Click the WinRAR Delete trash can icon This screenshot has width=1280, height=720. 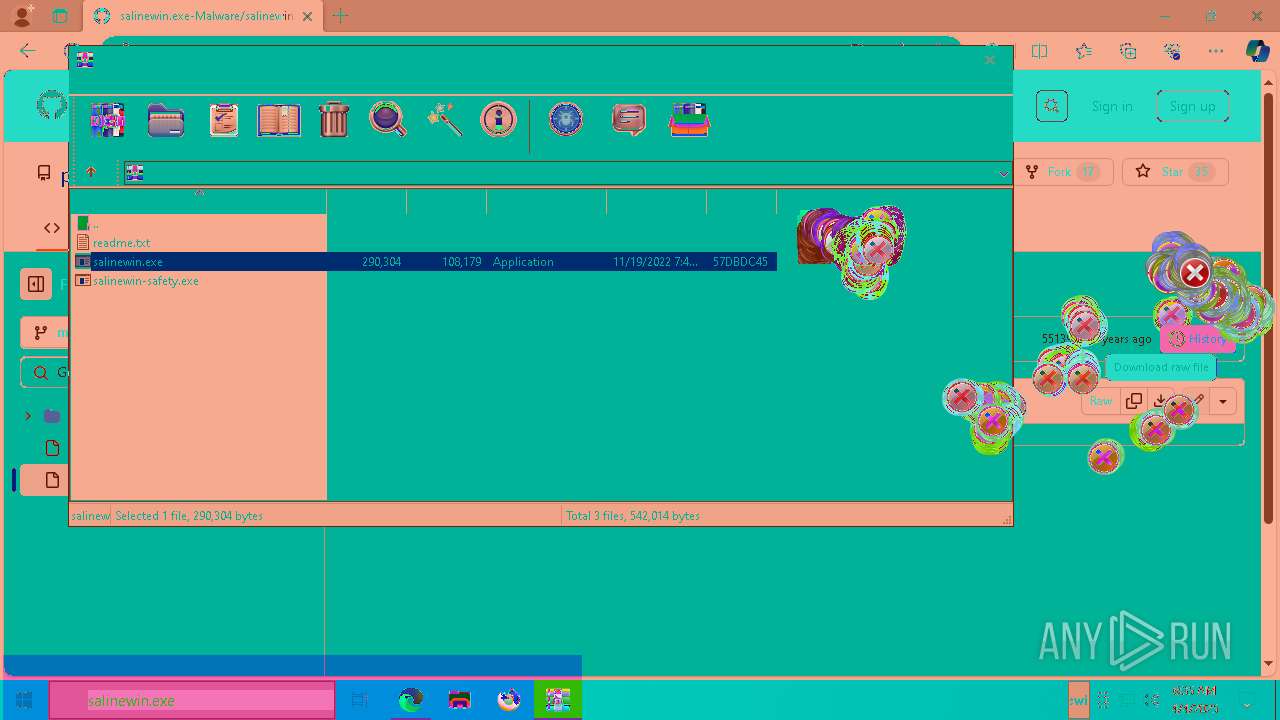334,120
